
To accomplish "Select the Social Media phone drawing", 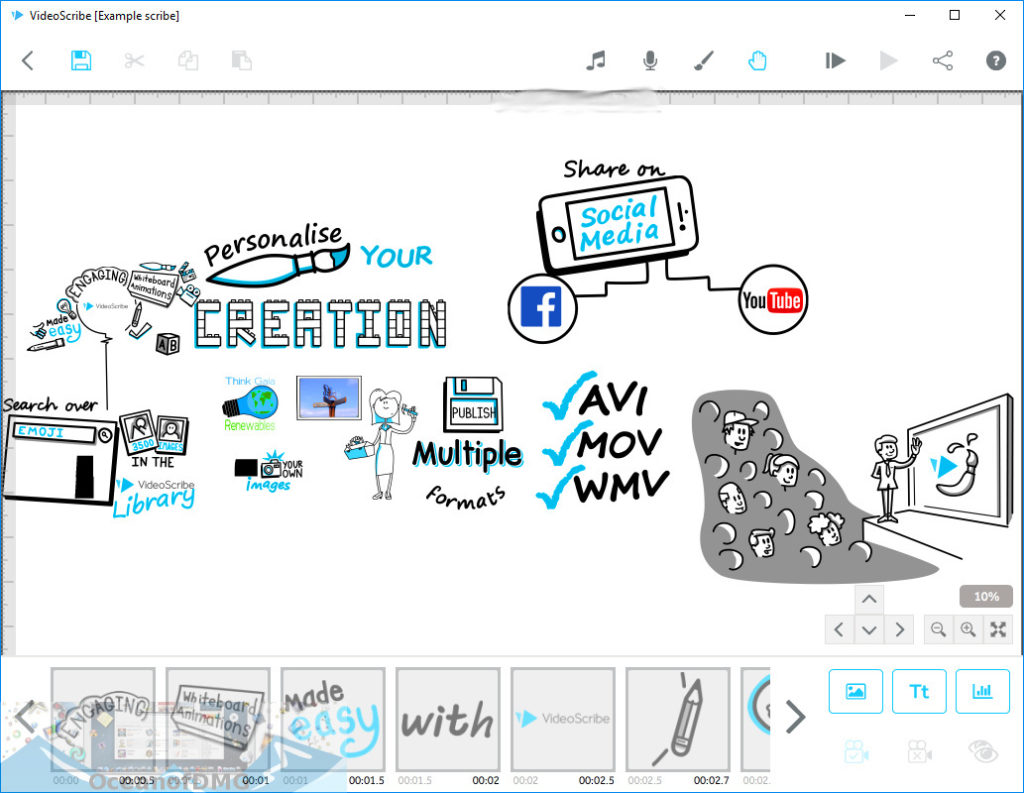I will [x=617, y=223].
